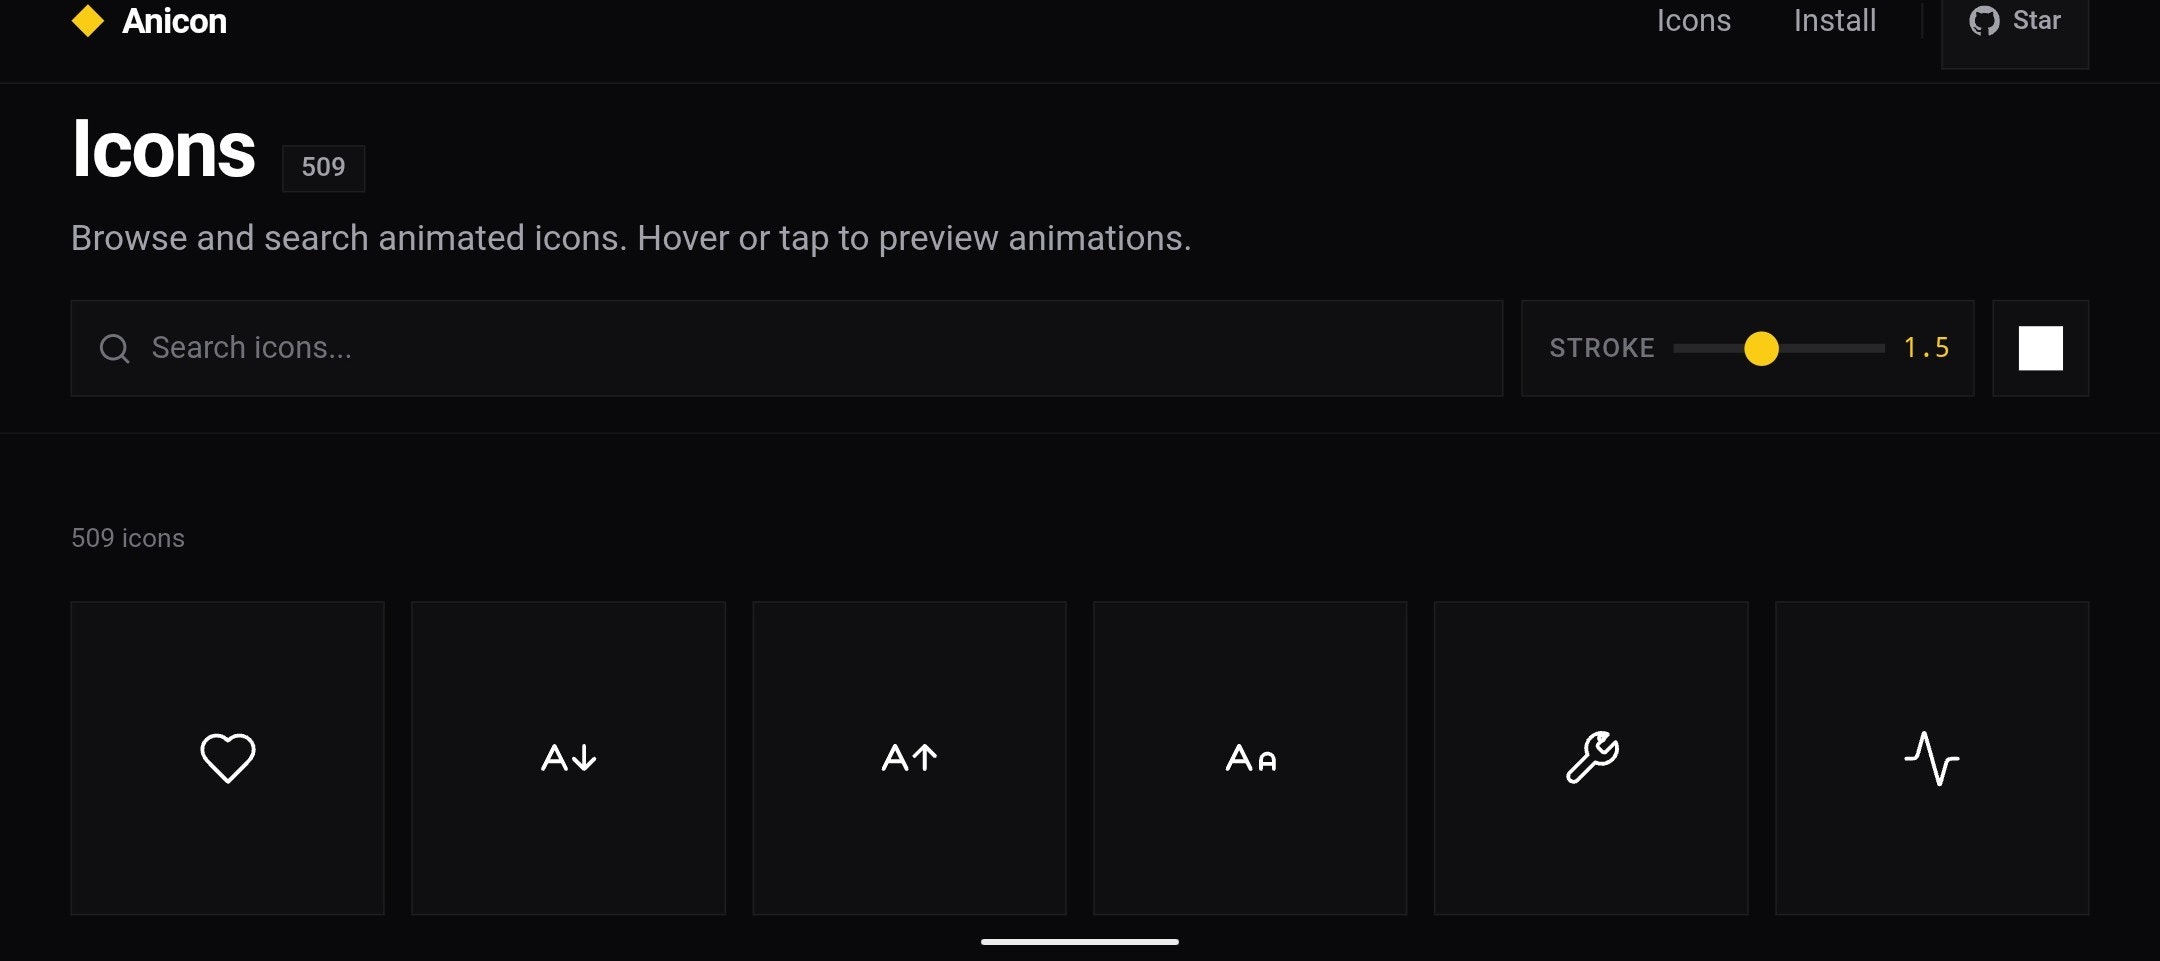Open the Aa letter case icon tile
The image size is (2160, 961).
tap(1250, 758)
